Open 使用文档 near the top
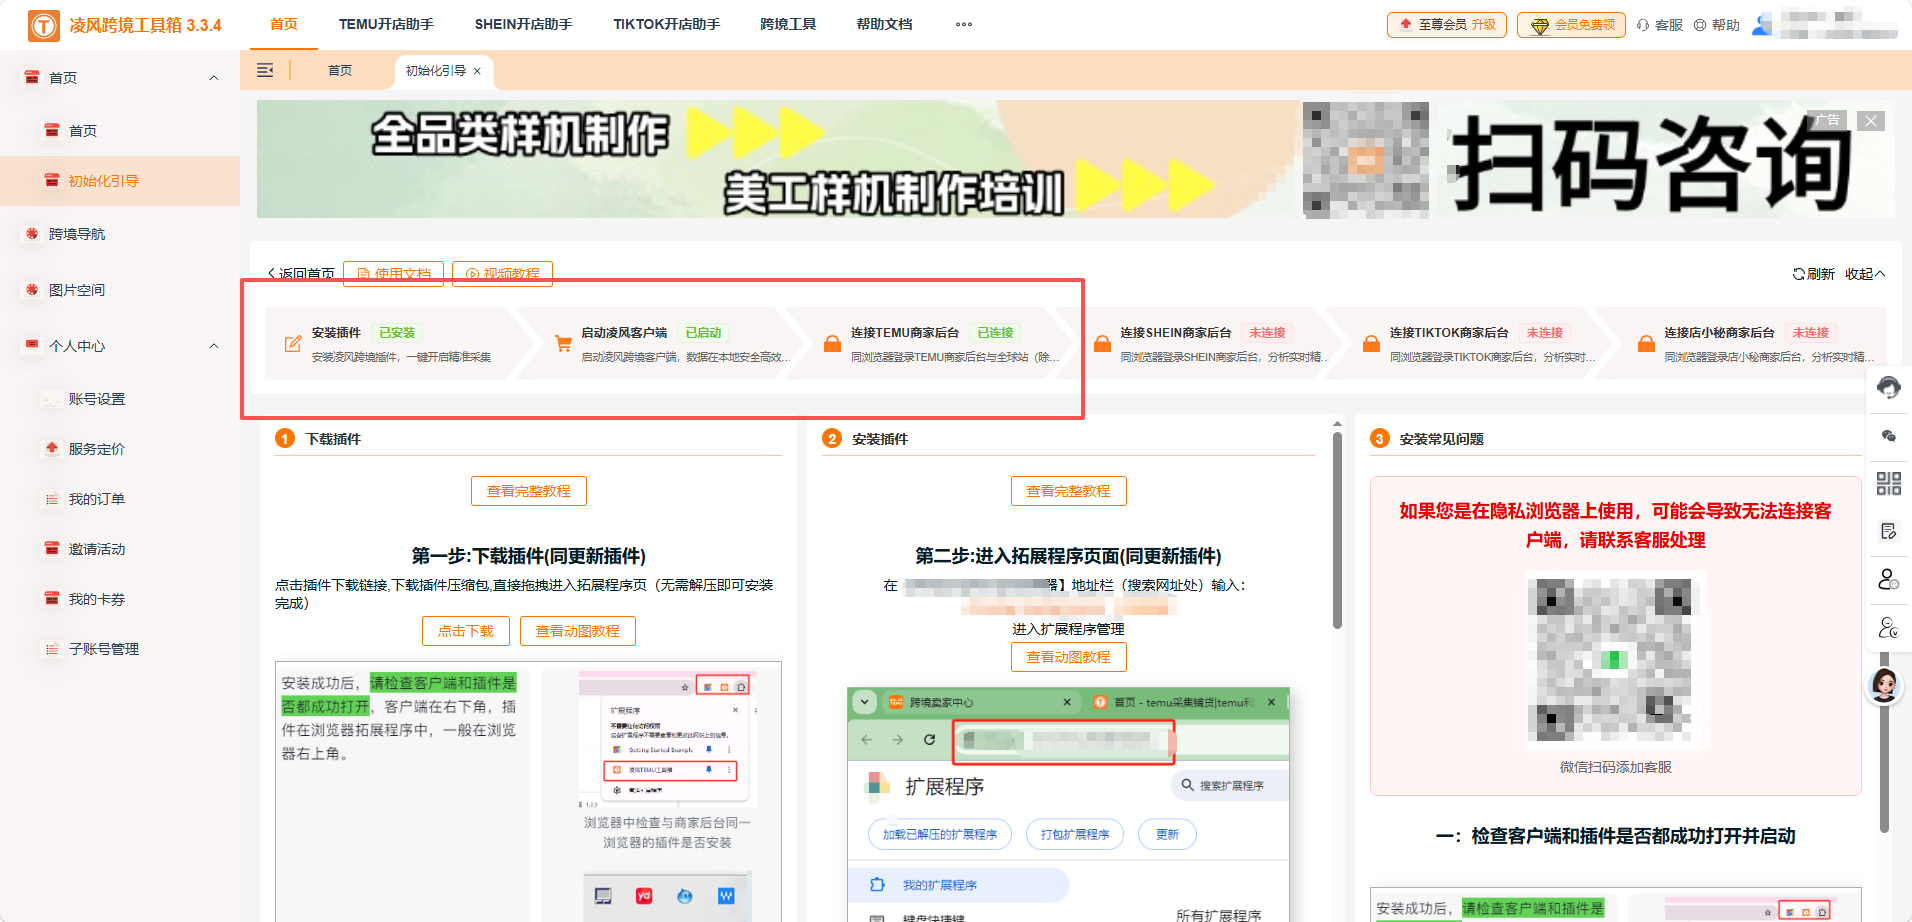The width and height of the screenshot is (1912, 922). point(393,273)
